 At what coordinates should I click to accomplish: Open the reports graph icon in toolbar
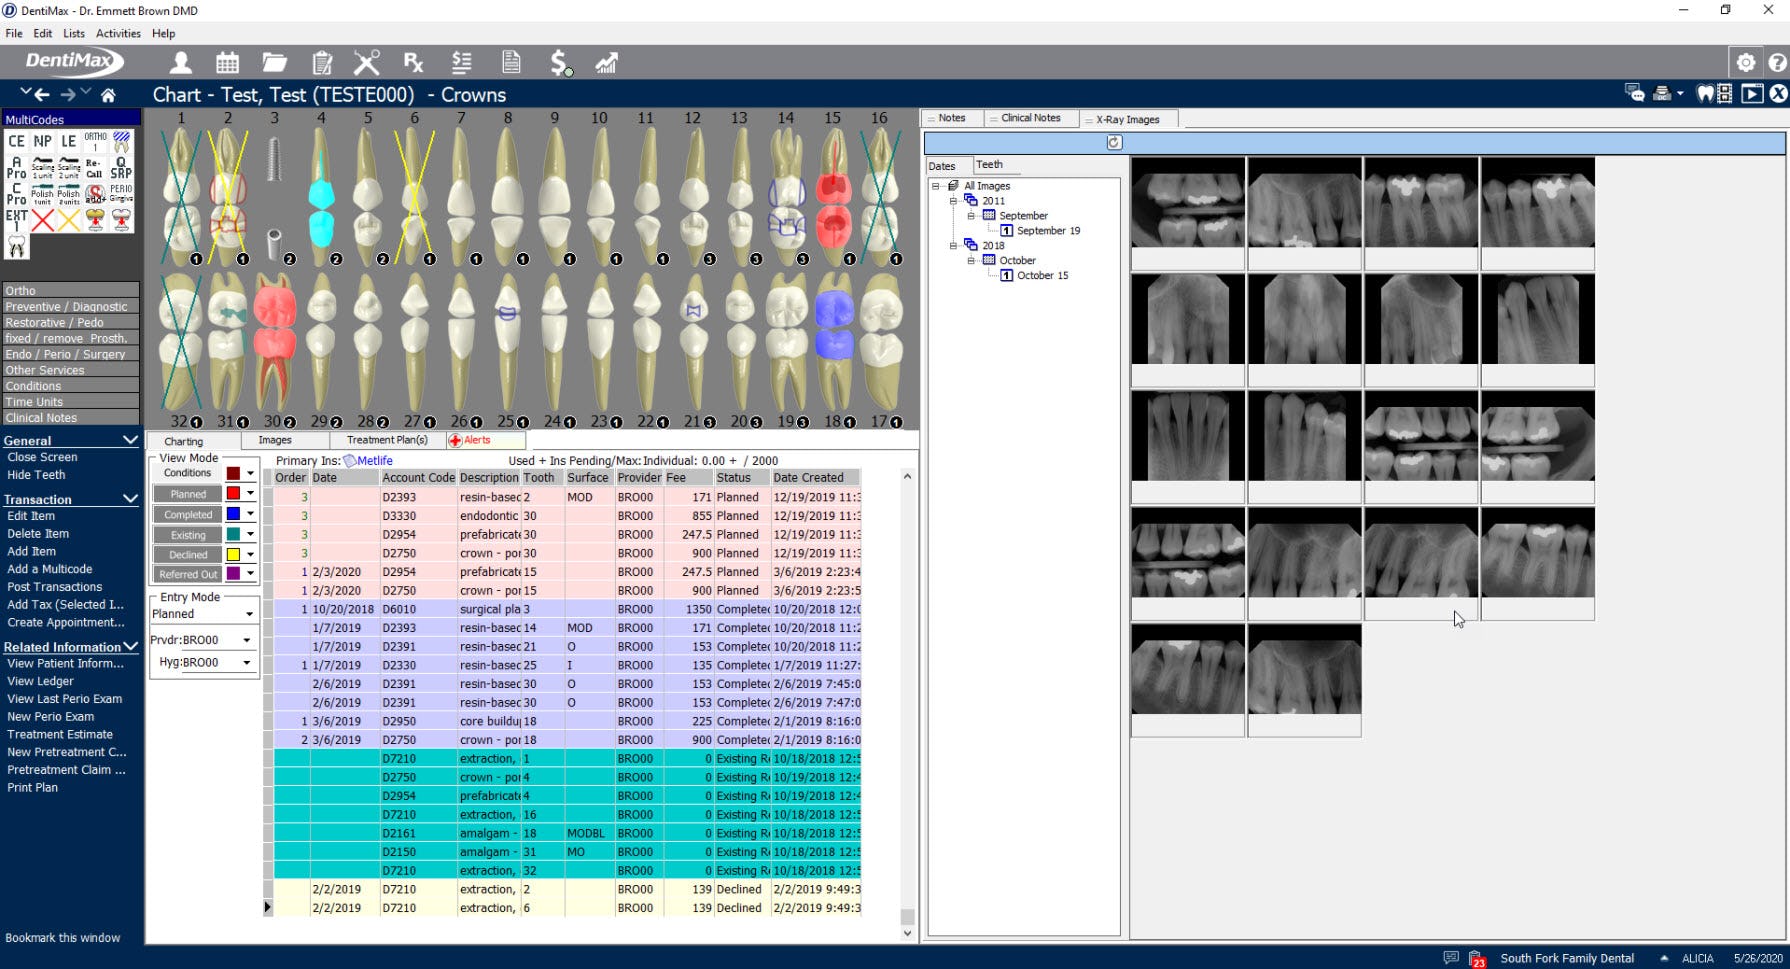coord(607,62)
